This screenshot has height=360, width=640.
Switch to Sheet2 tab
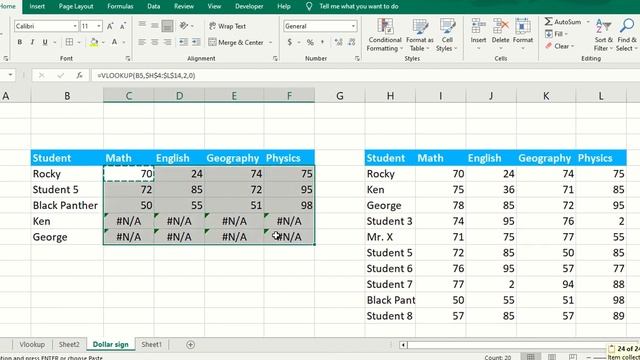pyautogui.click(x=69, y=344)
